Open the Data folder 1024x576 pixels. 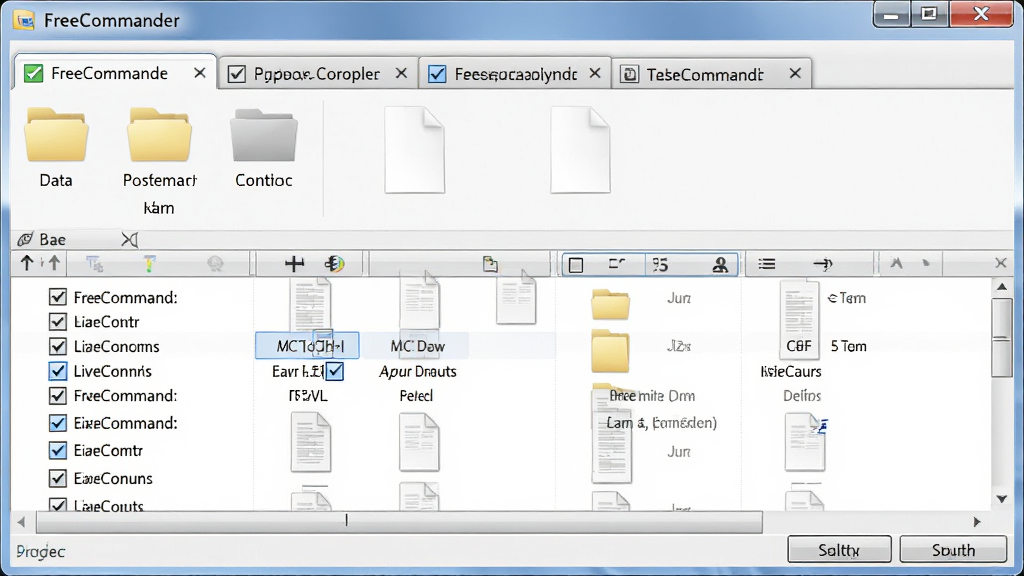click(56, 136)
